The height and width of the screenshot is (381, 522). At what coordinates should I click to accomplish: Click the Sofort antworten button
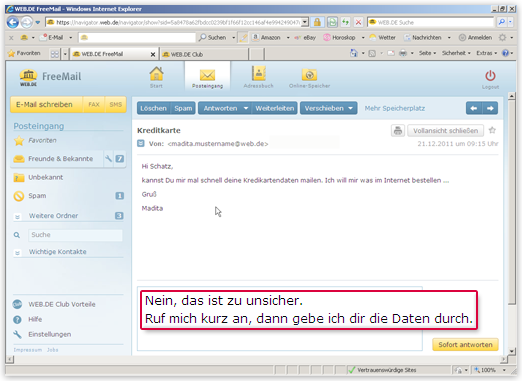tap(465, 345)
